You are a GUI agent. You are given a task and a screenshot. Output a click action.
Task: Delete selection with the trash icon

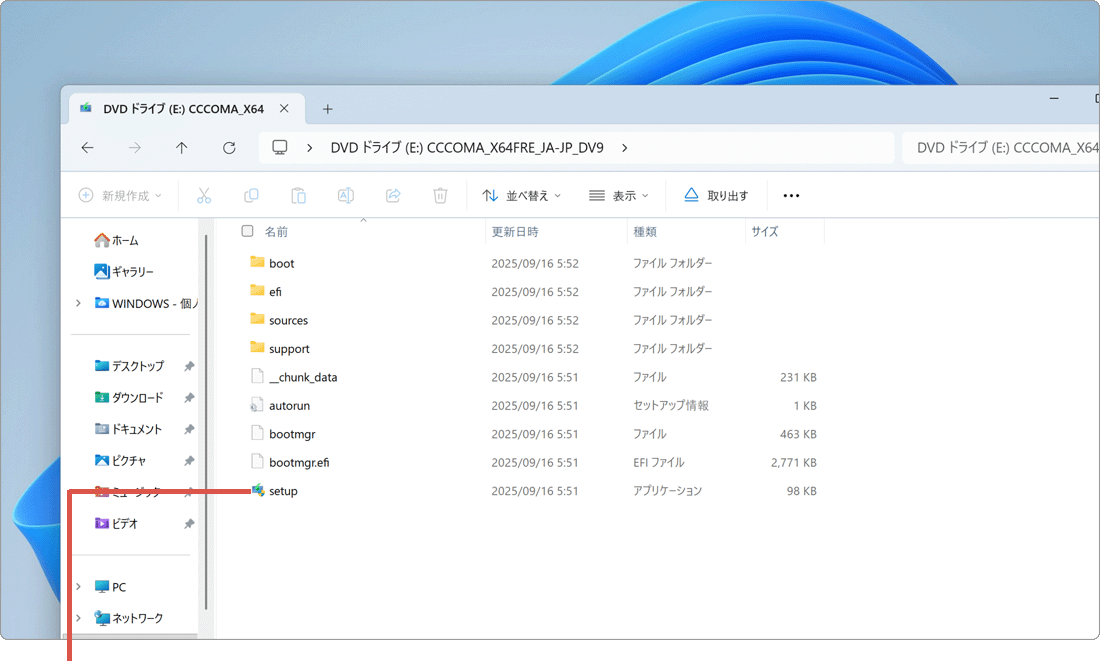pos(440,195)
